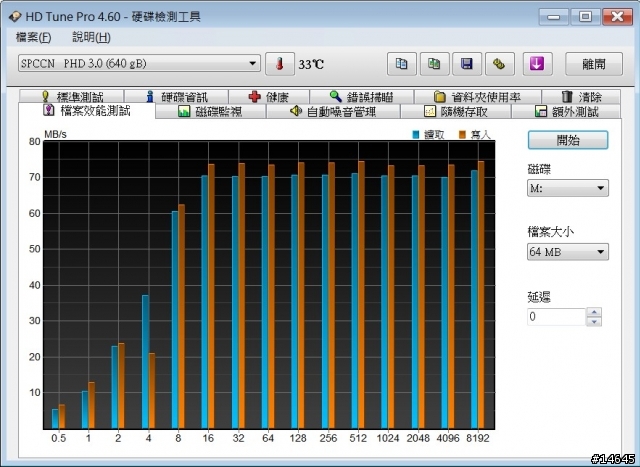Click the MB/s axis unit label

(56, 134)
